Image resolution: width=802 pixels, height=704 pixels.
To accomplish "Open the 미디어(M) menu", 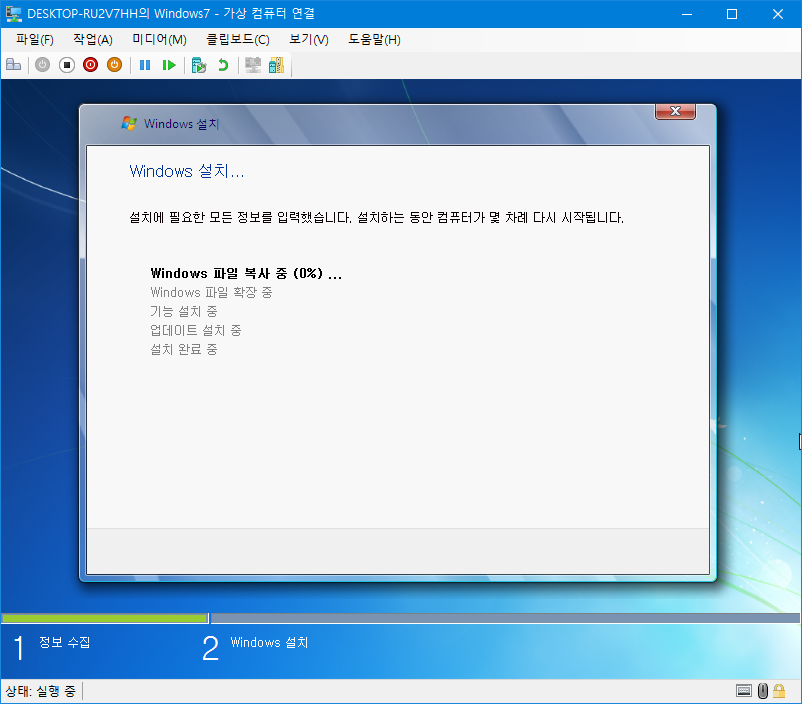I will pyautogui.click(x=159, y=39).
